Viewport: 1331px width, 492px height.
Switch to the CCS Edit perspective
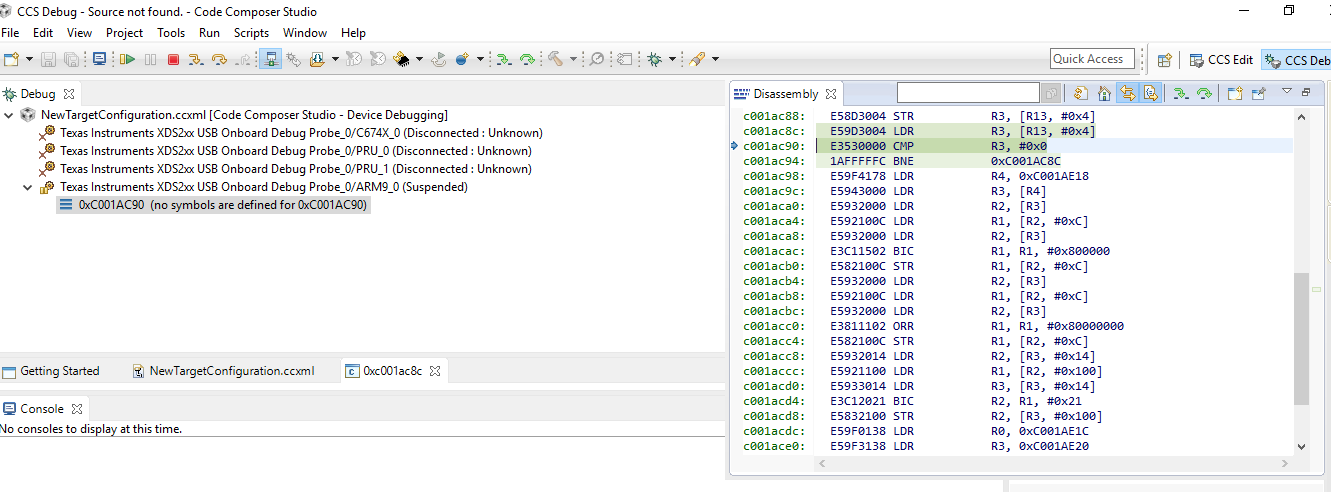[x=1221, y=60]
